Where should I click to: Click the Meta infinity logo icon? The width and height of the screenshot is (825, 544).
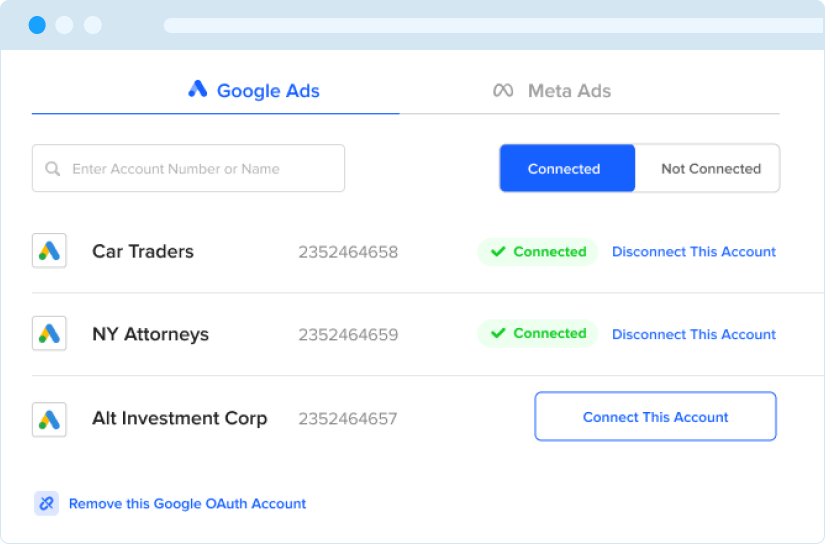point(503,90)
